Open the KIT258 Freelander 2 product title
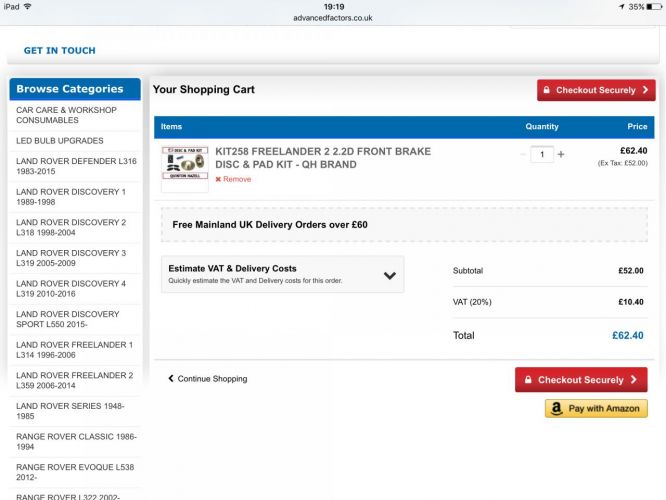Screen dimensions: 666x500 tap(323, 158)
